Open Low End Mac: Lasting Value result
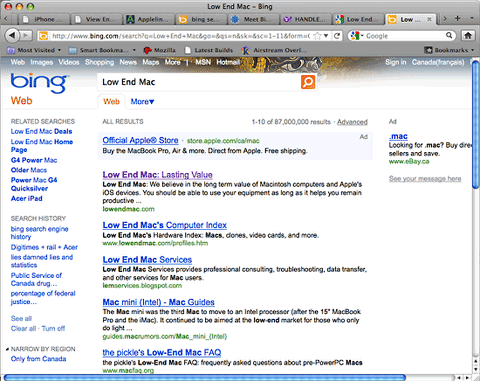Screen dimensions: 480x381 pos(157,175)
